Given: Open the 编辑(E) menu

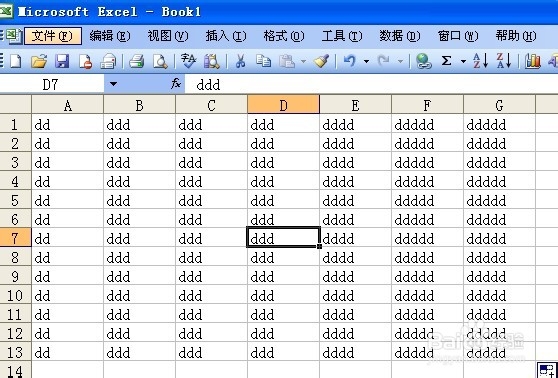Looking at the screenshot, I should (x=110, y=36).
